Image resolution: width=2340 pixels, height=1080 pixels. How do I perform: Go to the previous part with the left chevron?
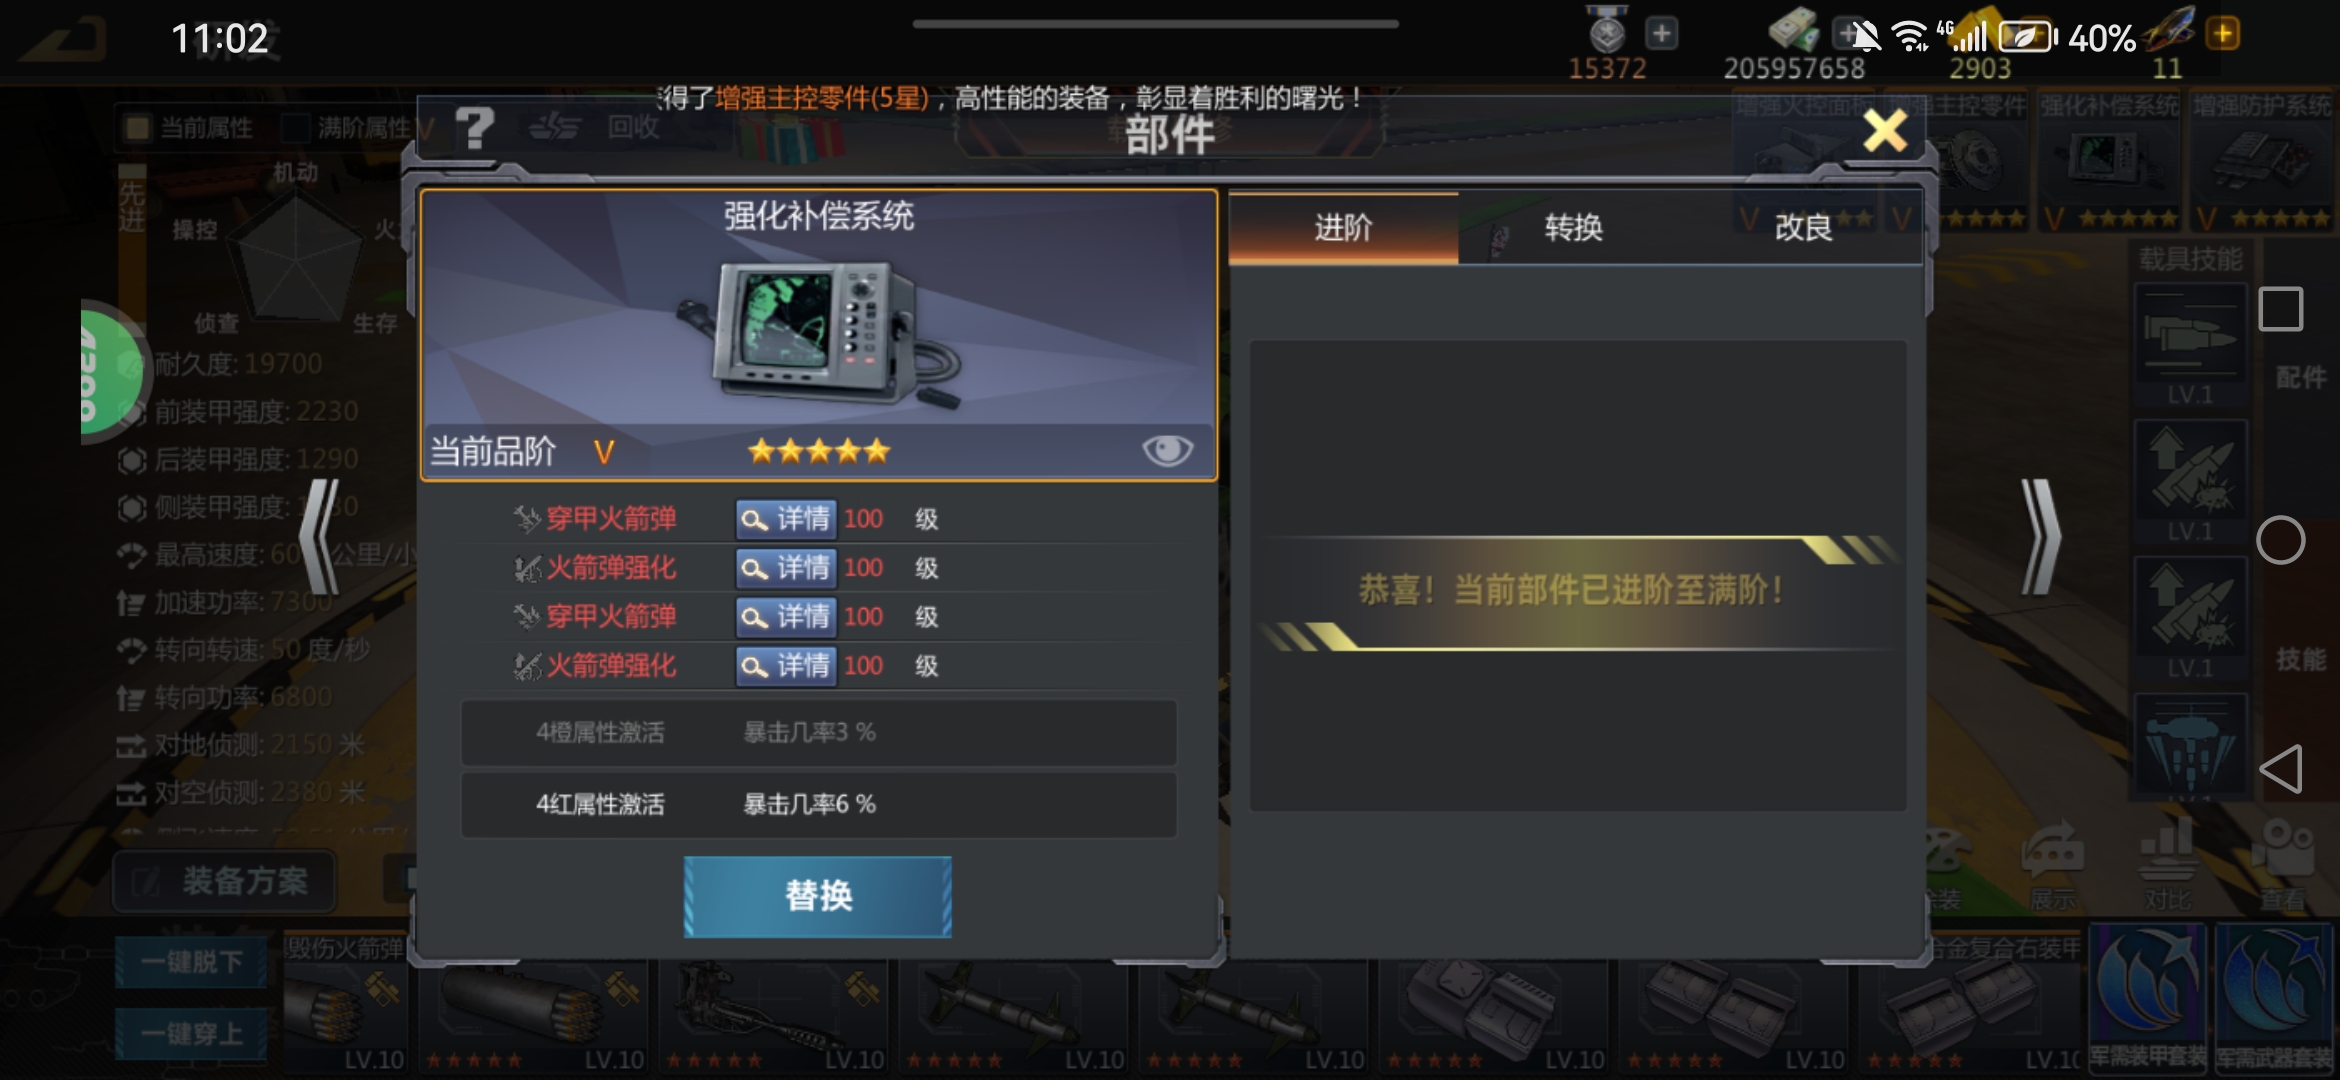[x=320, y=536]
